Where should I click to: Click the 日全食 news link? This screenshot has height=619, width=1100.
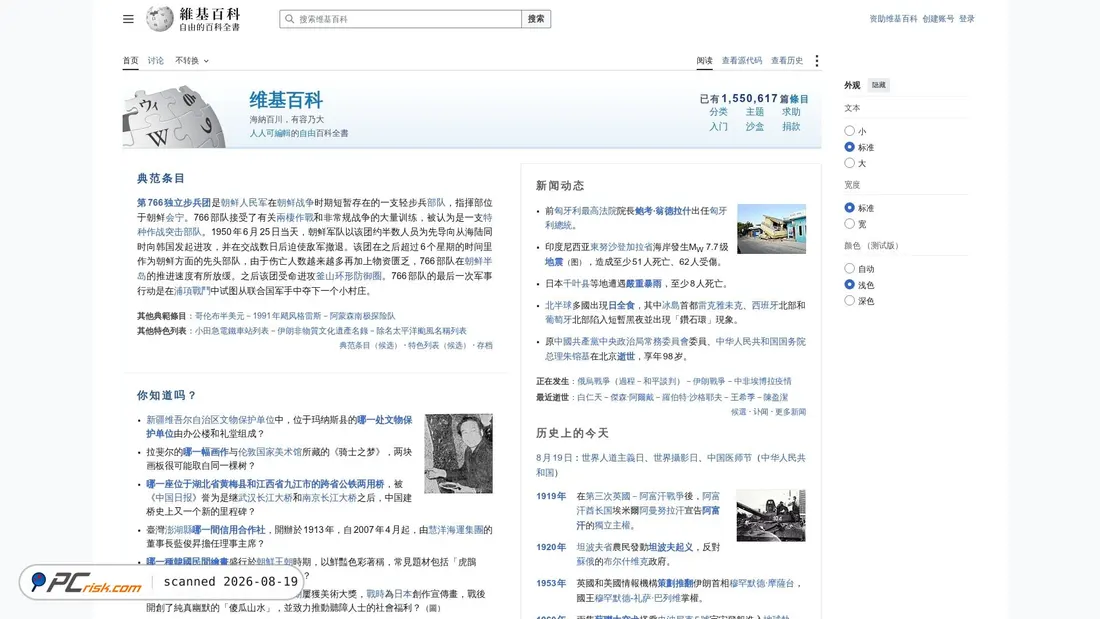coord(622,305)
